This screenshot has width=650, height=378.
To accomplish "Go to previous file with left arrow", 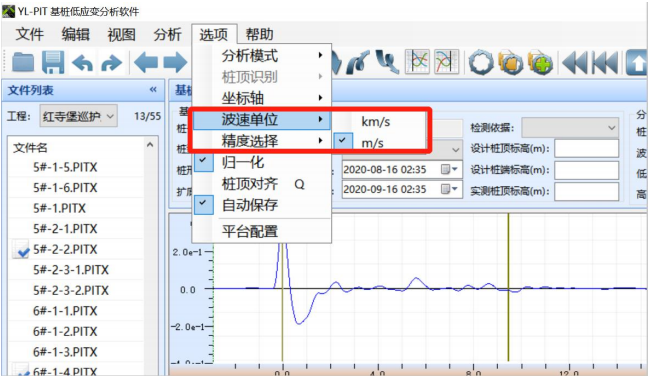I will tap(146, 63).
